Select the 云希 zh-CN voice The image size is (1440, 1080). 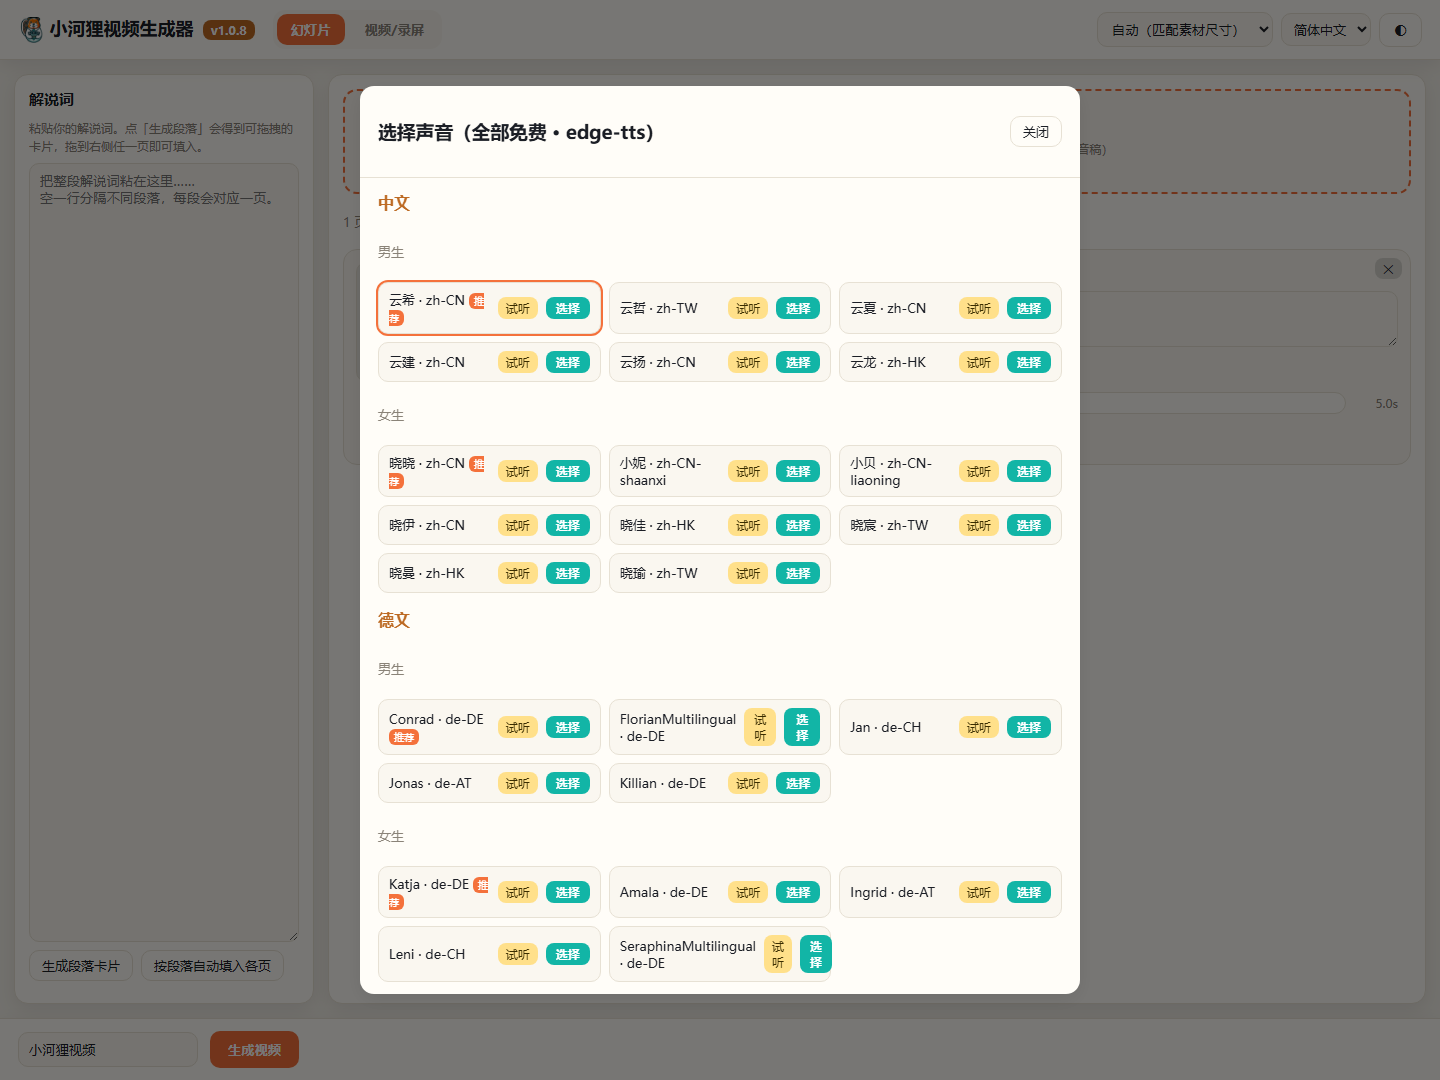(x=568, y=309)
